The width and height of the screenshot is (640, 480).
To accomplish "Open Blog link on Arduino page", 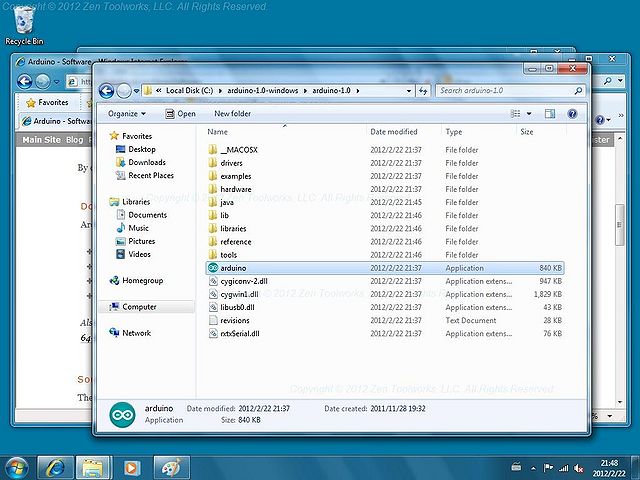I will (x=74, y=140).
